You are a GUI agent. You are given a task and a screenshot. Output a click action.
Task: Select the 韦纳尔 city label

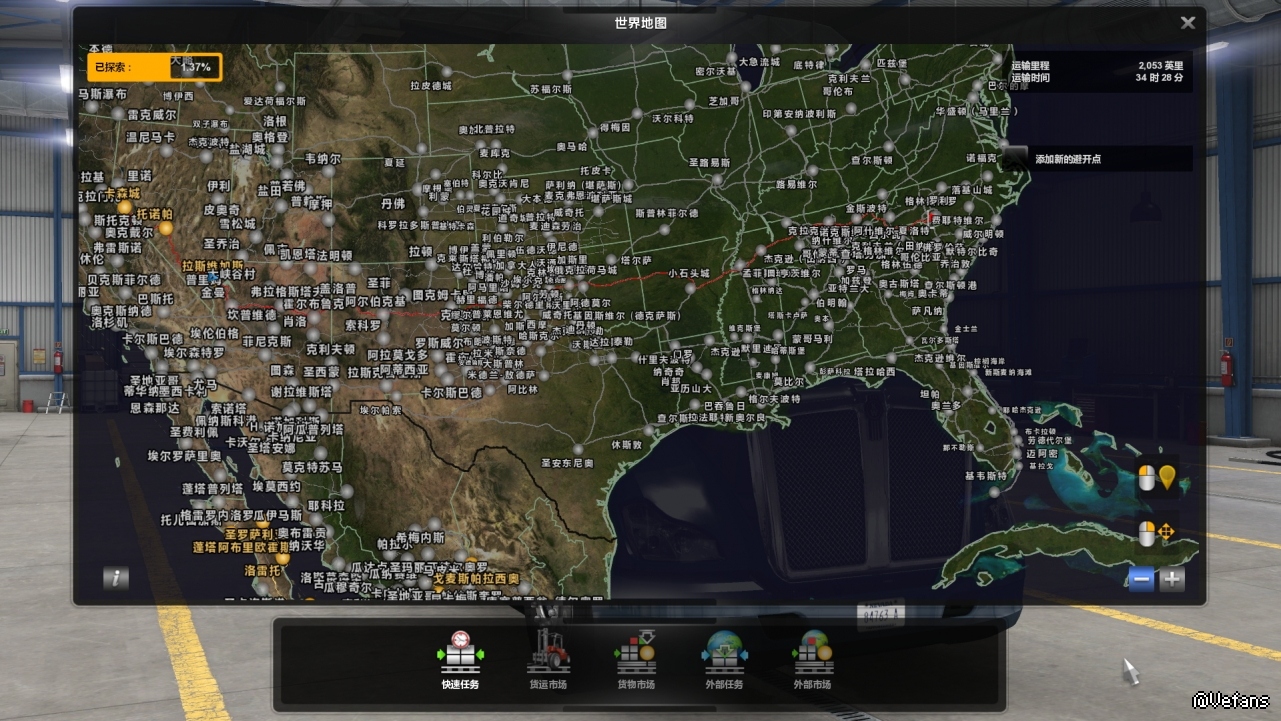click(x=322, y=158)
